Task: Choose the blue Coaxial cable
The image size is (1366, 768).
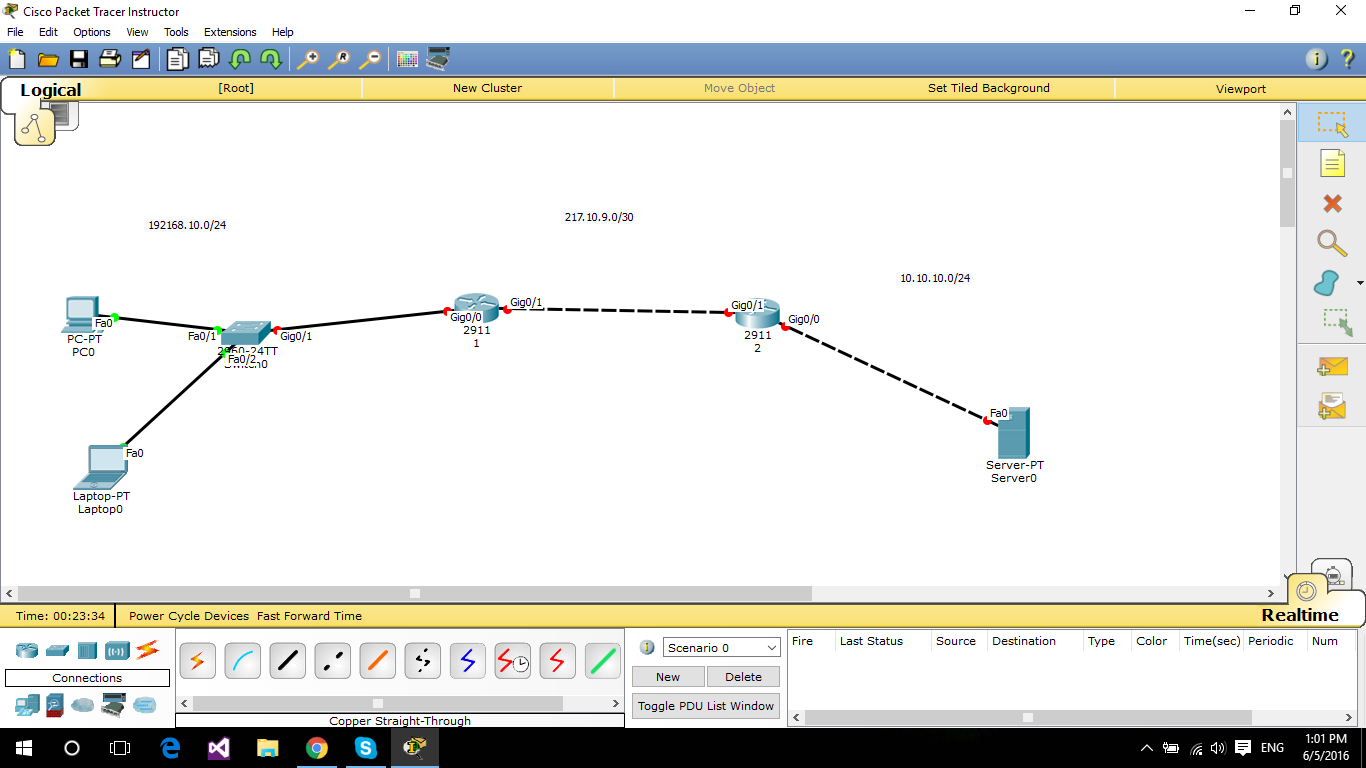Action: coord(467,661)
